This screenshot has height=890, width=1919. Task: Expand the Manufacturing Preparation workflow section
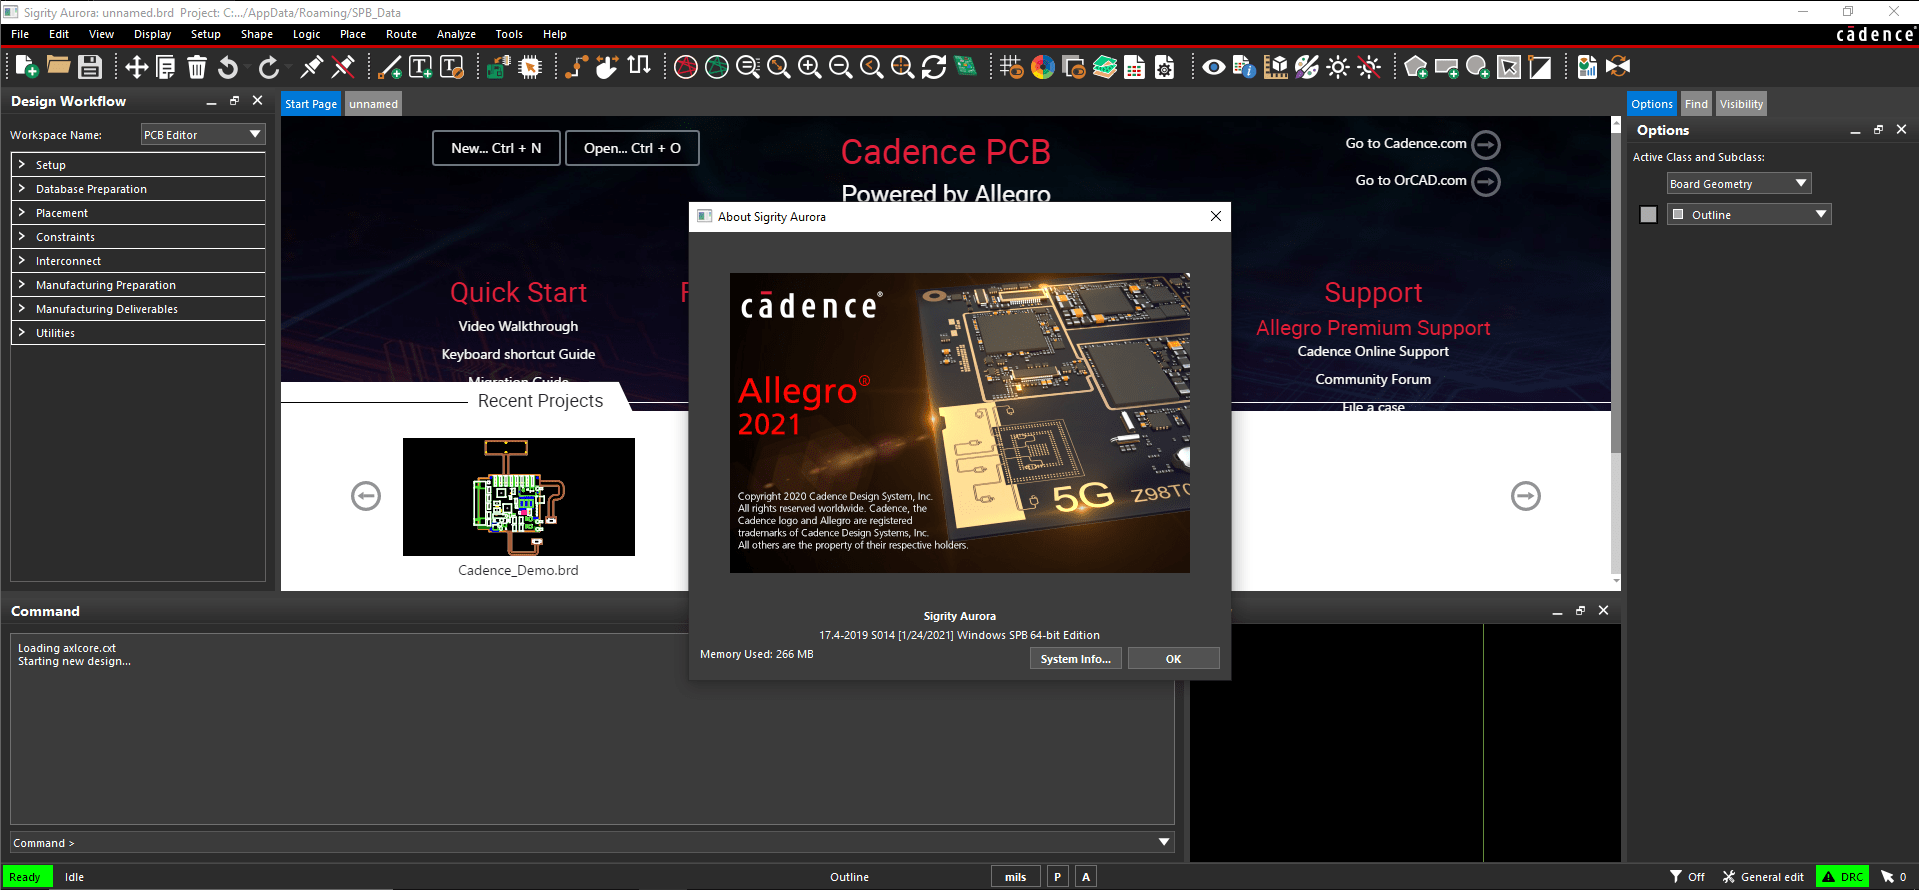click(106, 285)
